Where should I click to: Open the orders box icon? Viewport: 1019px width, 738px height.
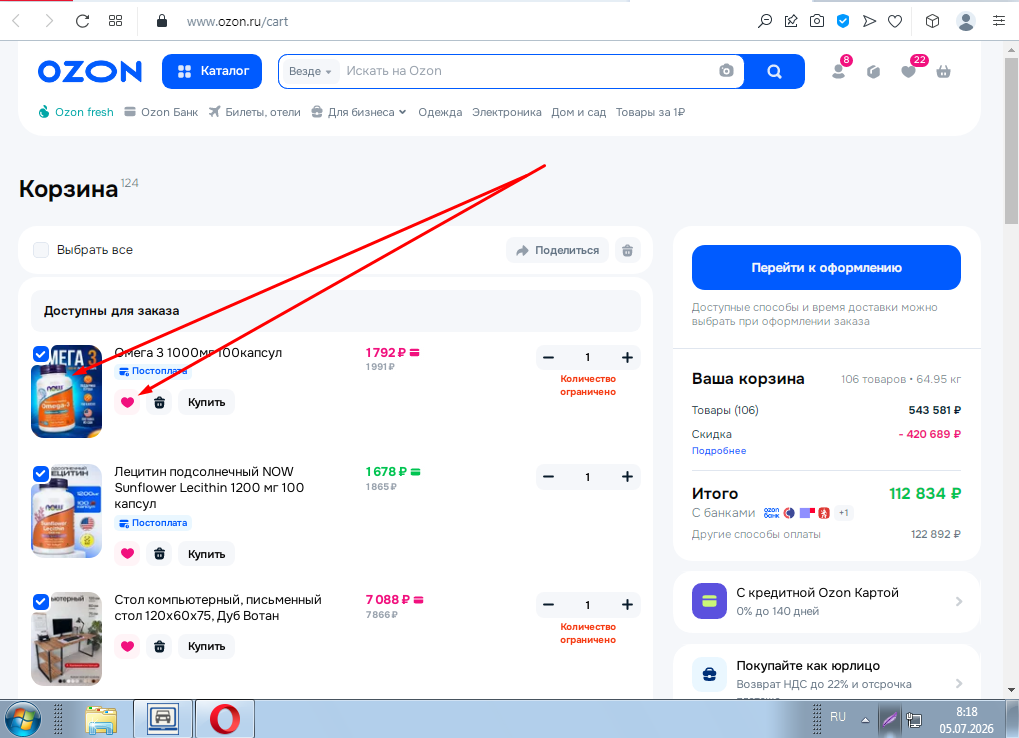tap(873, 71)
